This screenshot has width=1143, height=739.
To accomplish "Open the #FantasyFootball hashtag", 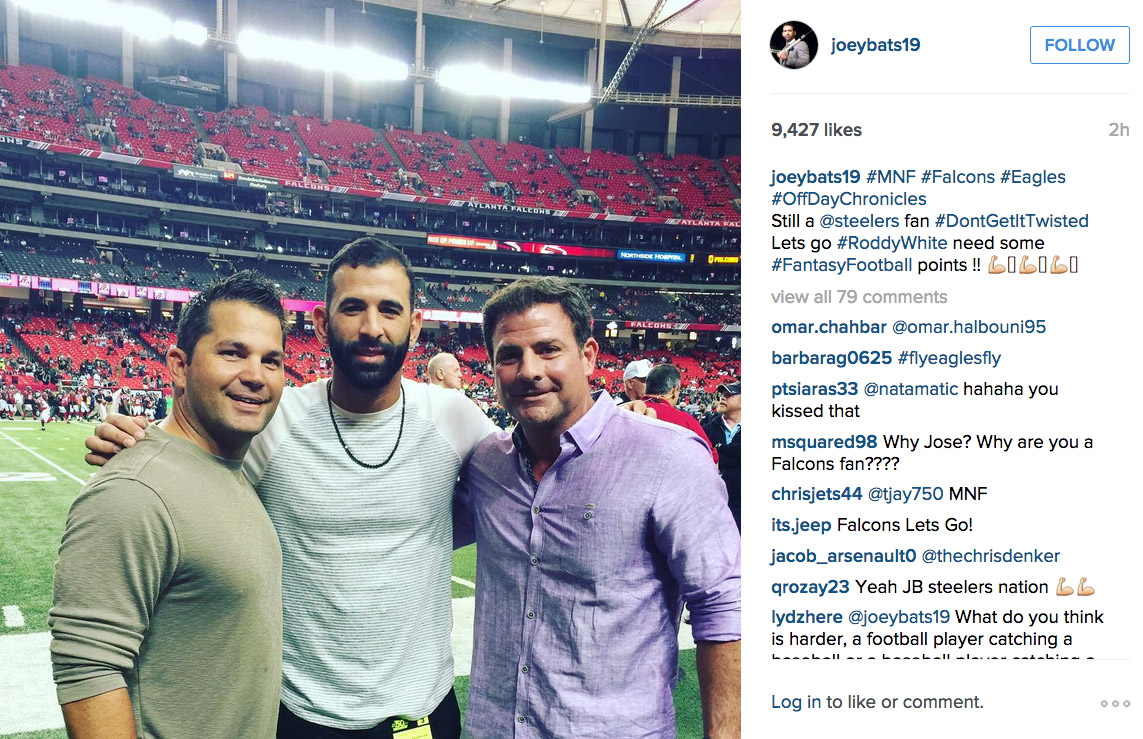I will pyautogui.click(x=841, y=265).
